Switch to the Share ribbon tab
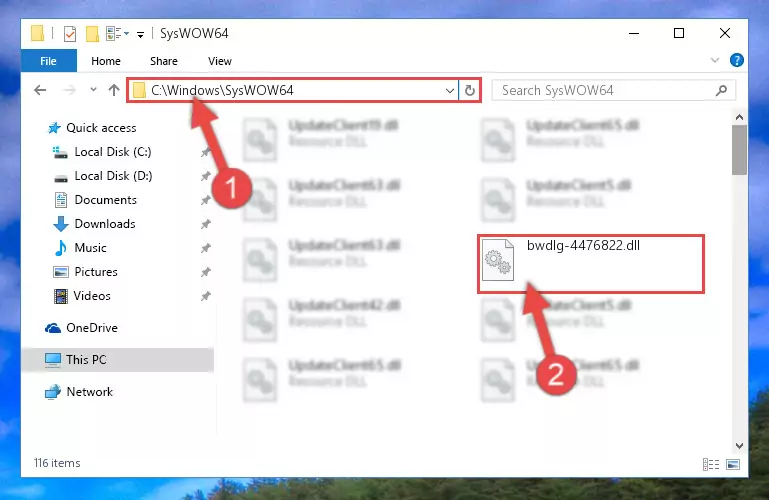Viewport: 769px width, 500px height. [164, 61]
